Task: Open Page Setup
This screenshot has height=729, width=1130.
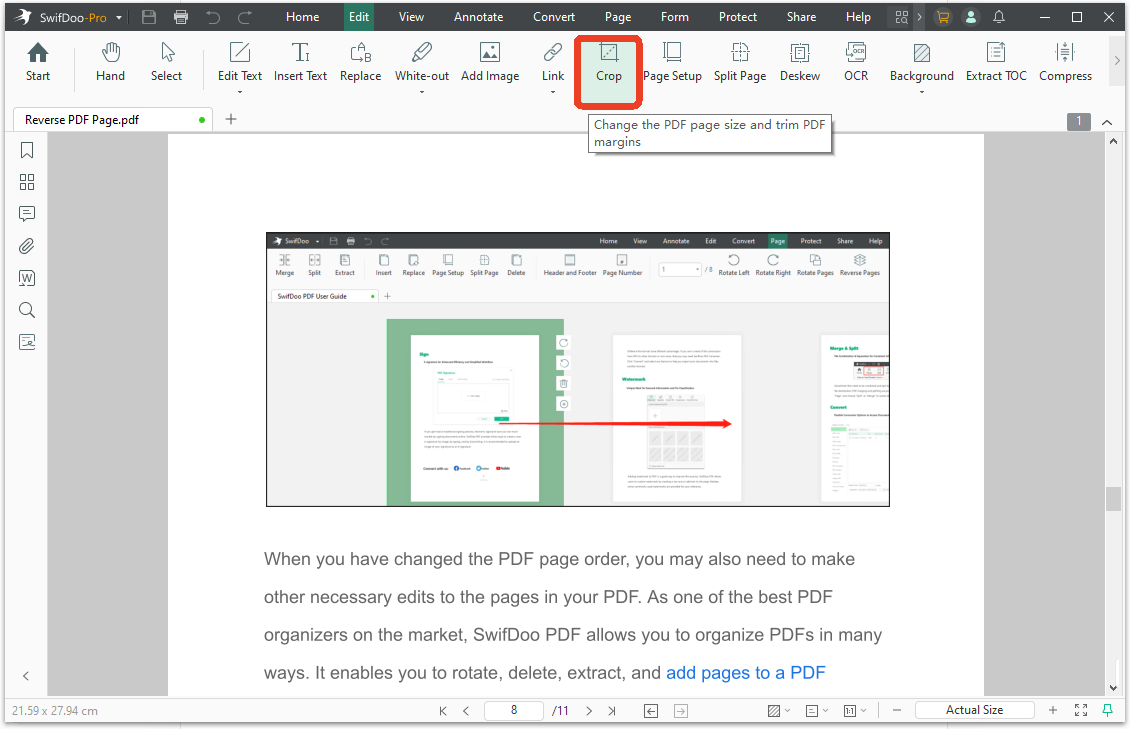Action: pos(672,62)
